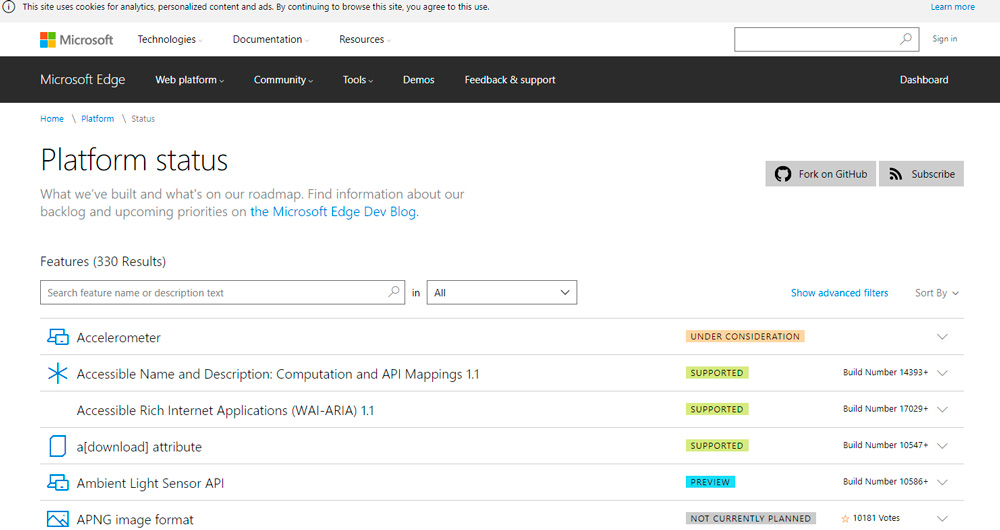
Task: Click the Accelerometer device icon
Action: [58, 337]
